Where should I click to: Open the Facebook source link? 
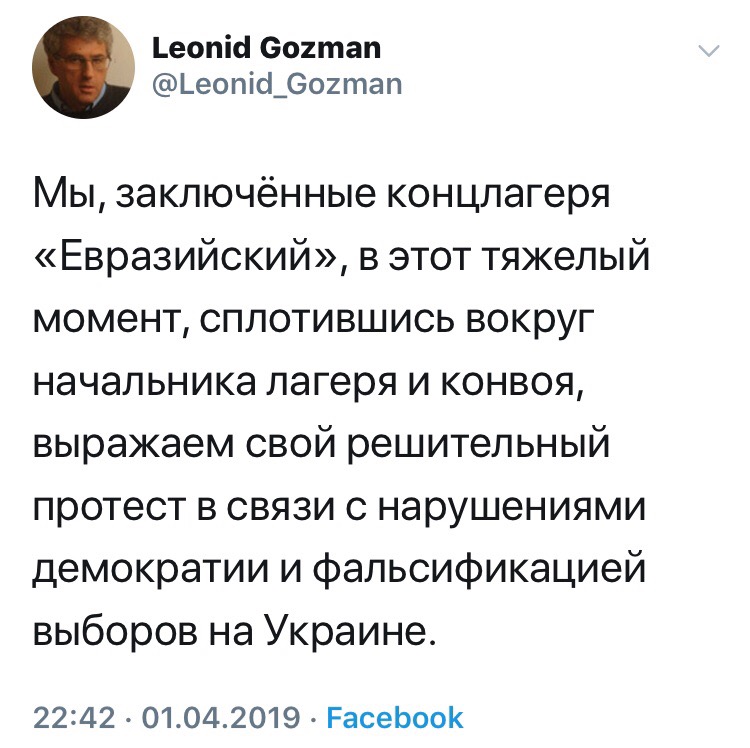click(x=396, y=717)
